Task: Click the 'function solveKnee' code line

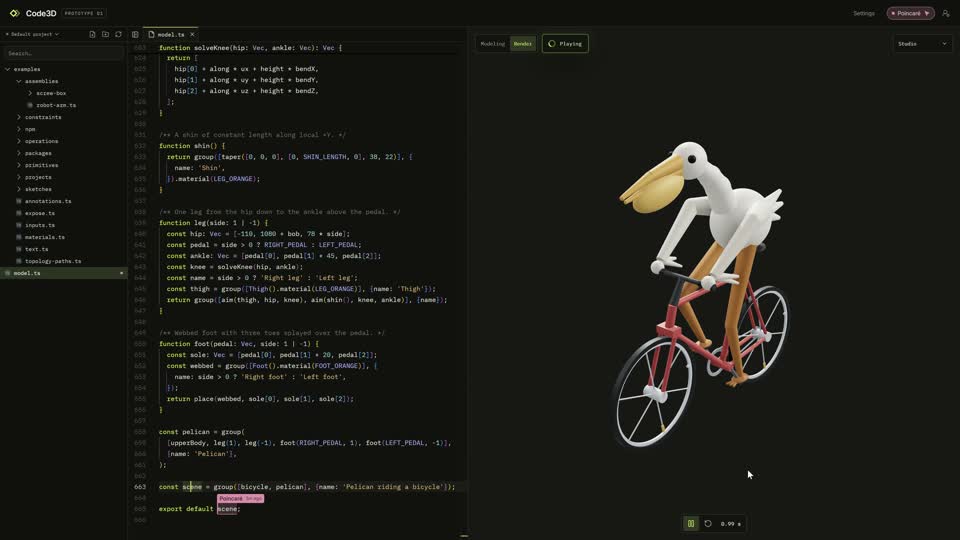Action: coord(250,48)
